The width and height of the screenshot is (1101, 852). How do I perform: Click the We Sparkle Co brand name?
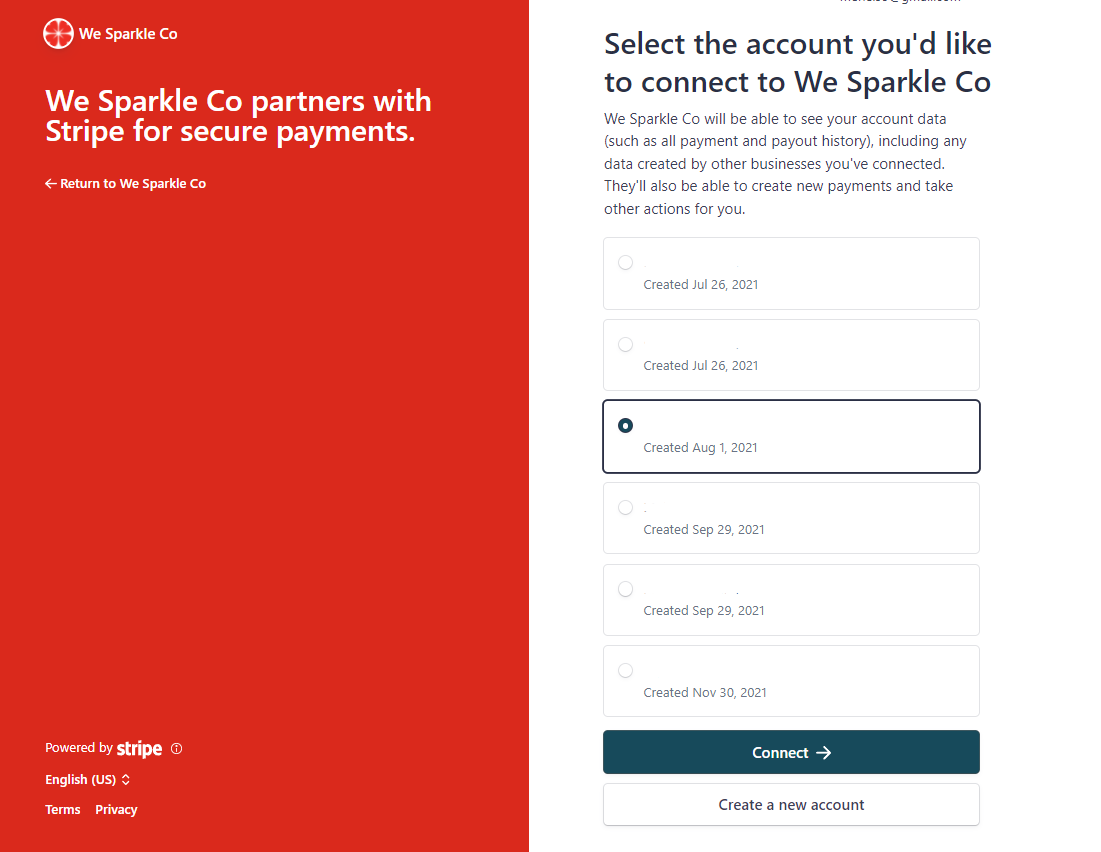128,34
